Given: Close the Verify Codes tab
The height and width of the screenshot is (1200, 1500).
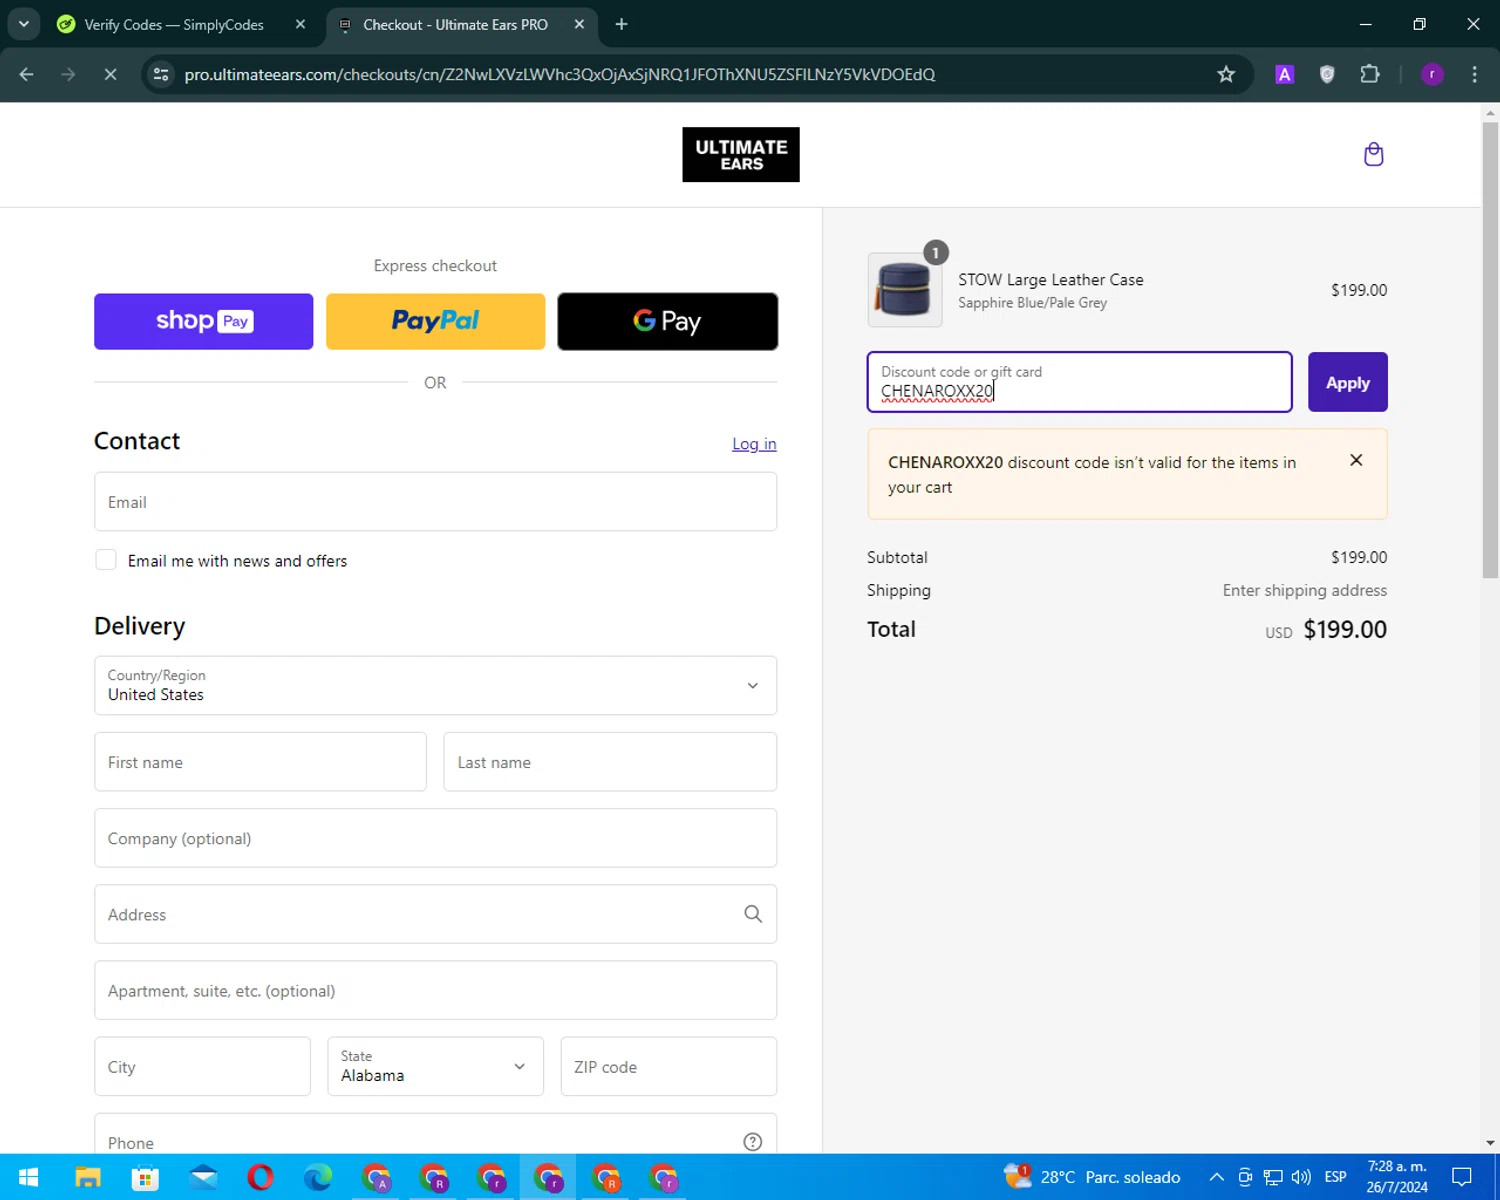Looking at the screenshot, I should tap(300, 24).
